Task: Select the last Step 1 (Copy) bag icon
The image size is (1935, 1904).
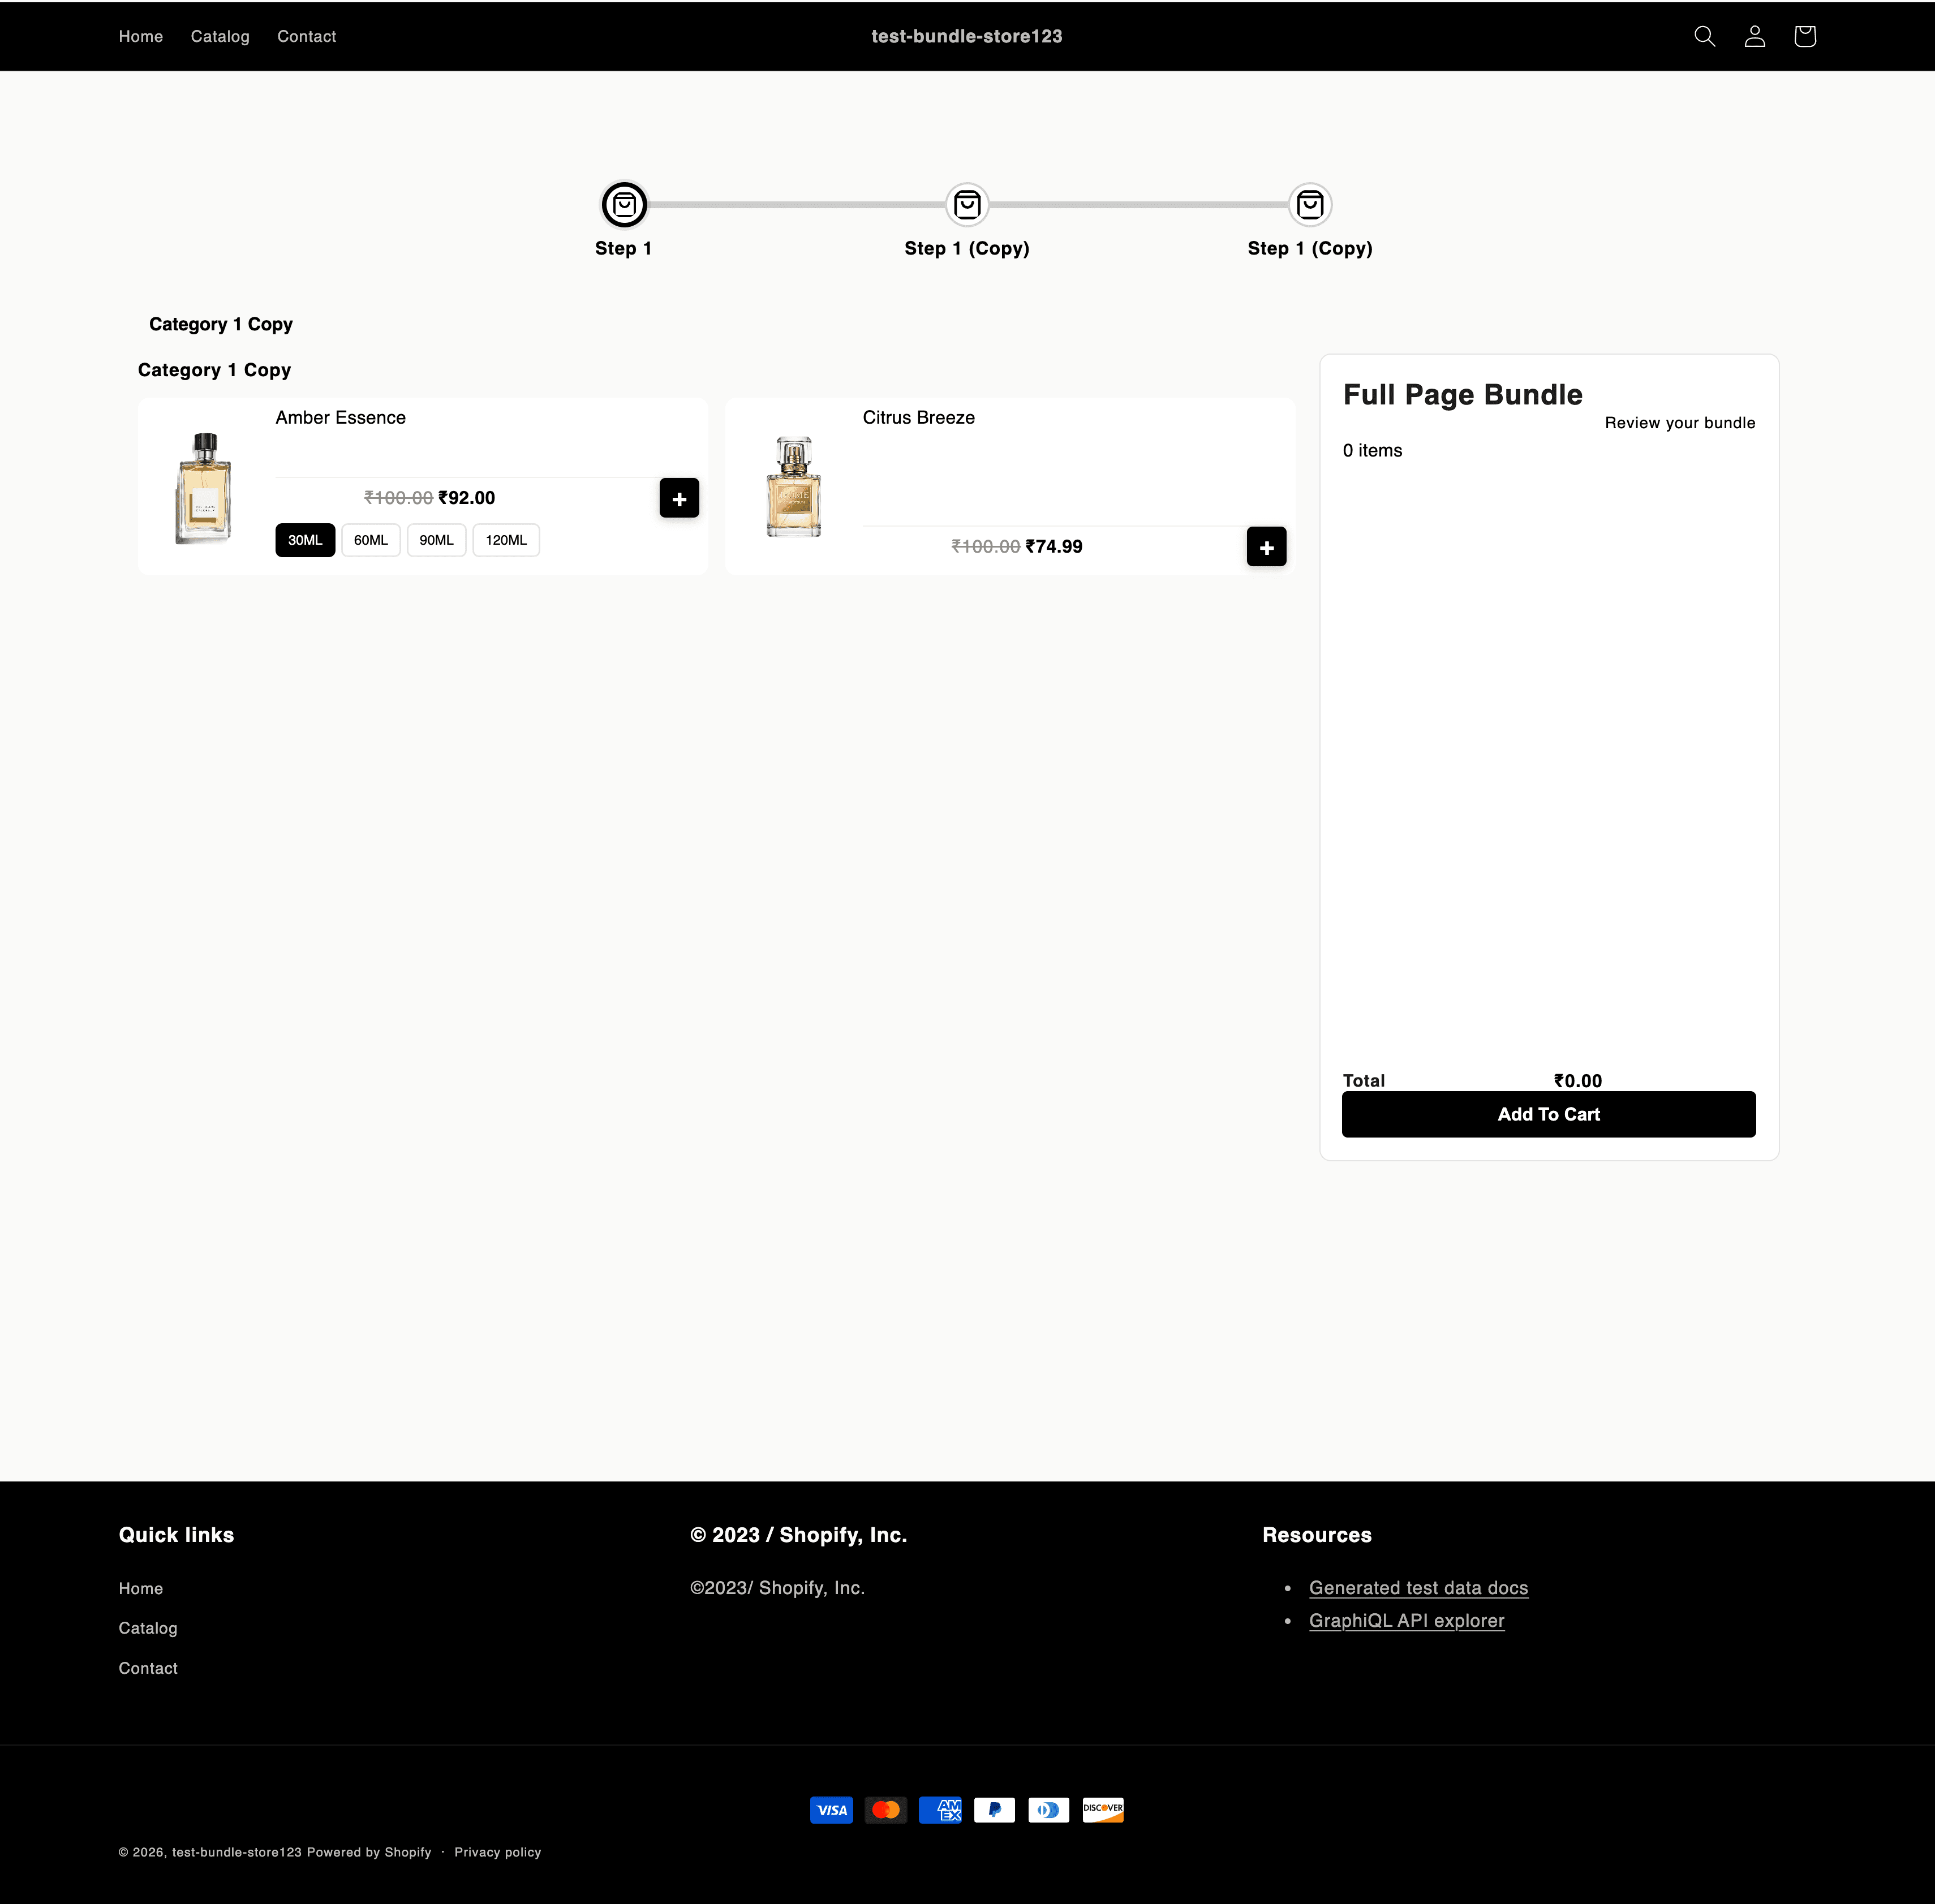Action: (x=1310, y=205)
